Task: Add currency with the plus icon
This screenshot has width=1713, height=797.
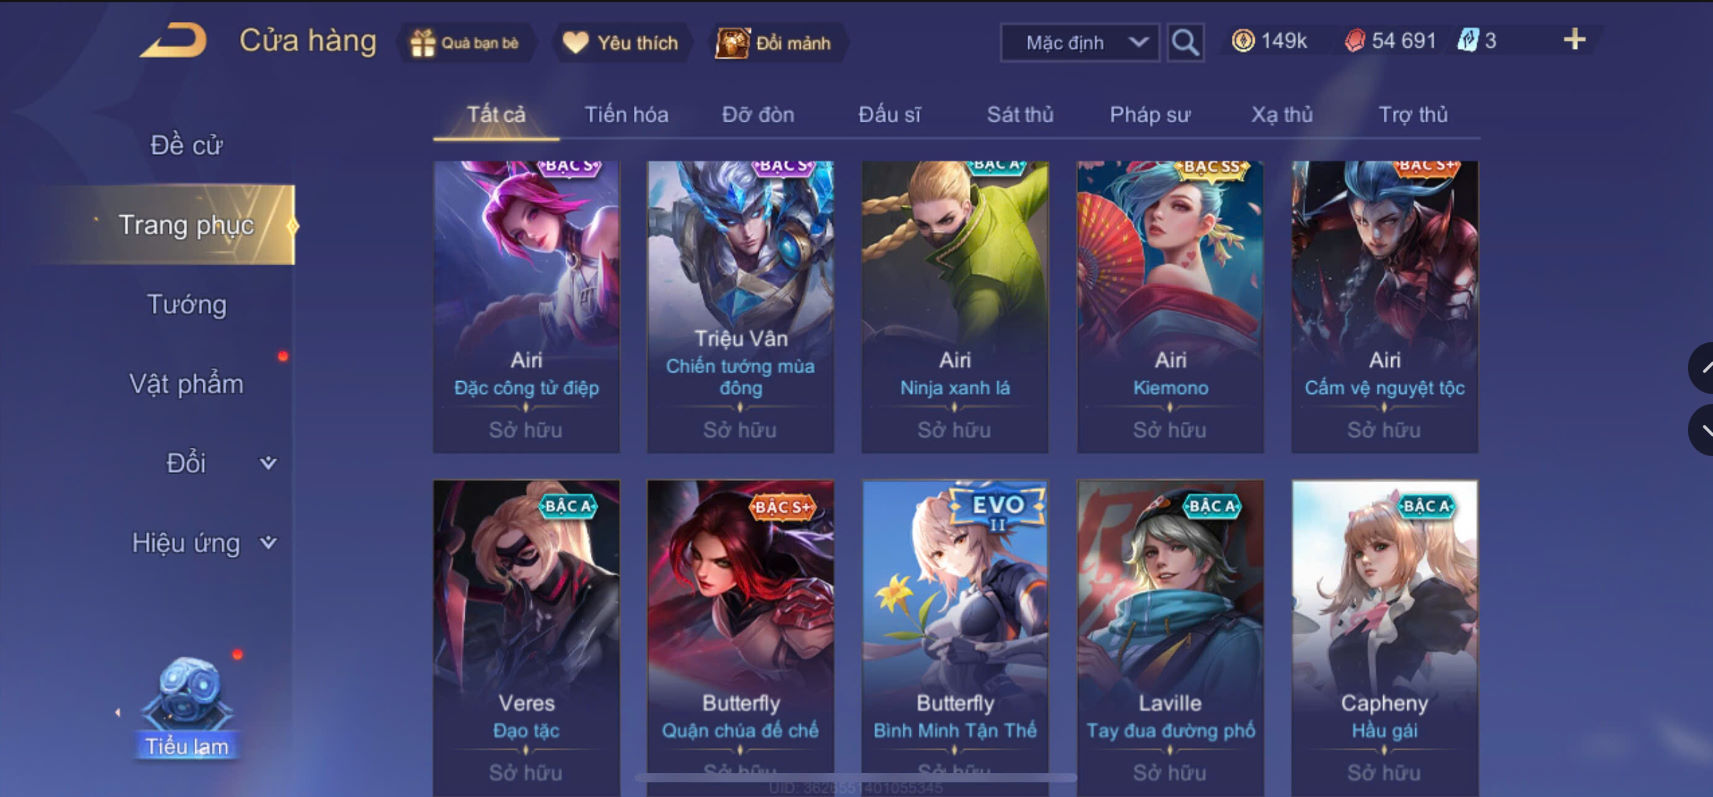Action: [1574, 40]
